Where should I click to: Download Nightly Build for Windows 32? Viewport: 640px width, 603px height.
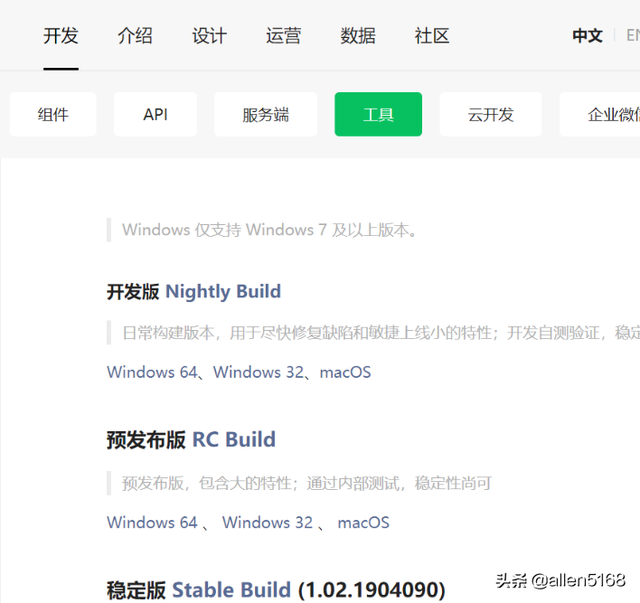click(x=259, y=372)
